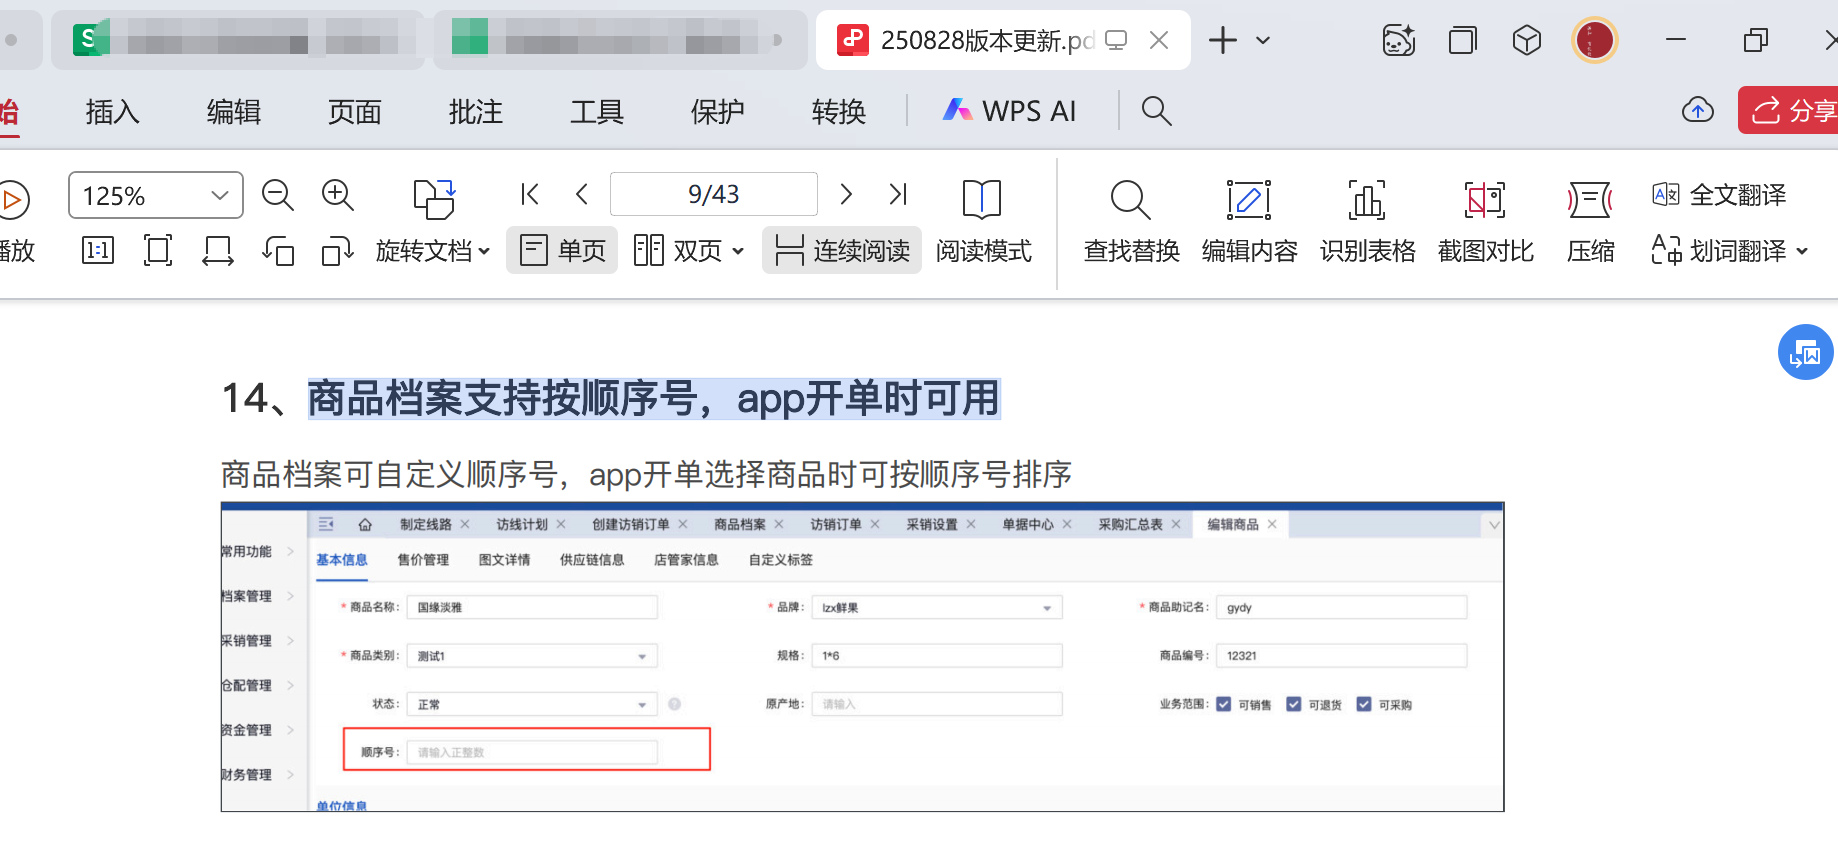
Task: Open 阅读模式 reading mode
Action: click(982, 222)
